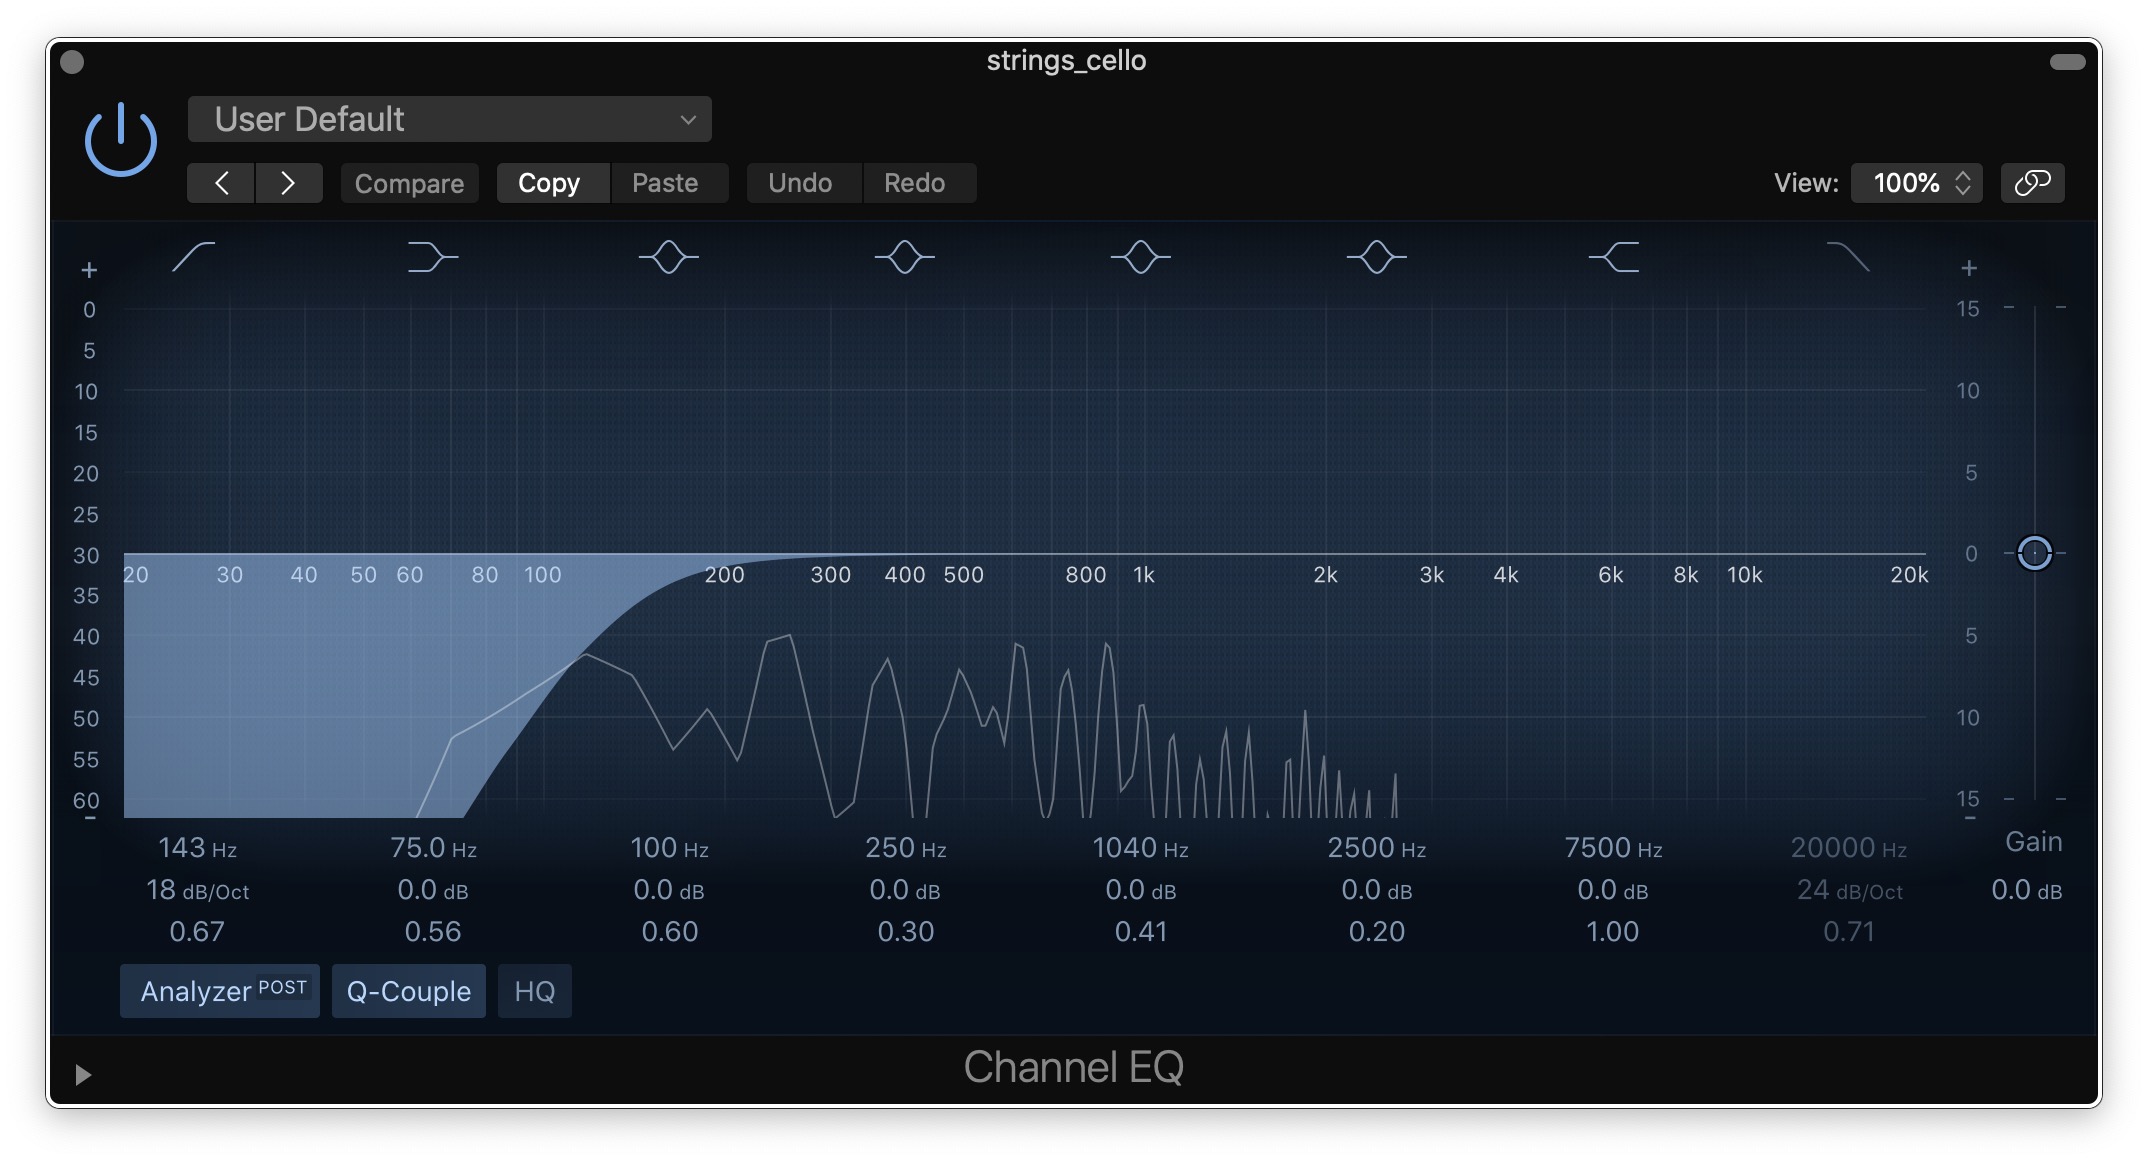Go to the next preset arrow
Image resolution: width=2148 pixels, height=1162 pixels.
click(288, 183)
